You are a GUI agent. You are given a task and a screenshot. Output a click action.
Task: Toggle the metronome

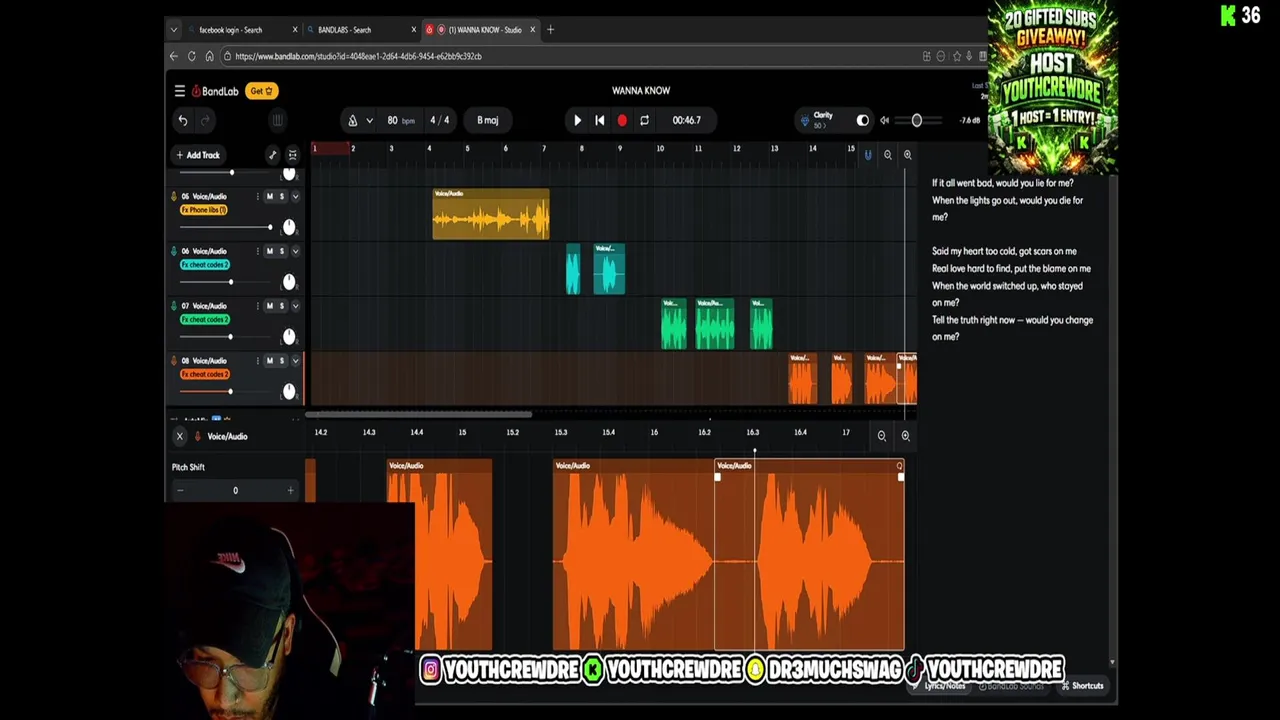(x=352, y=120)
